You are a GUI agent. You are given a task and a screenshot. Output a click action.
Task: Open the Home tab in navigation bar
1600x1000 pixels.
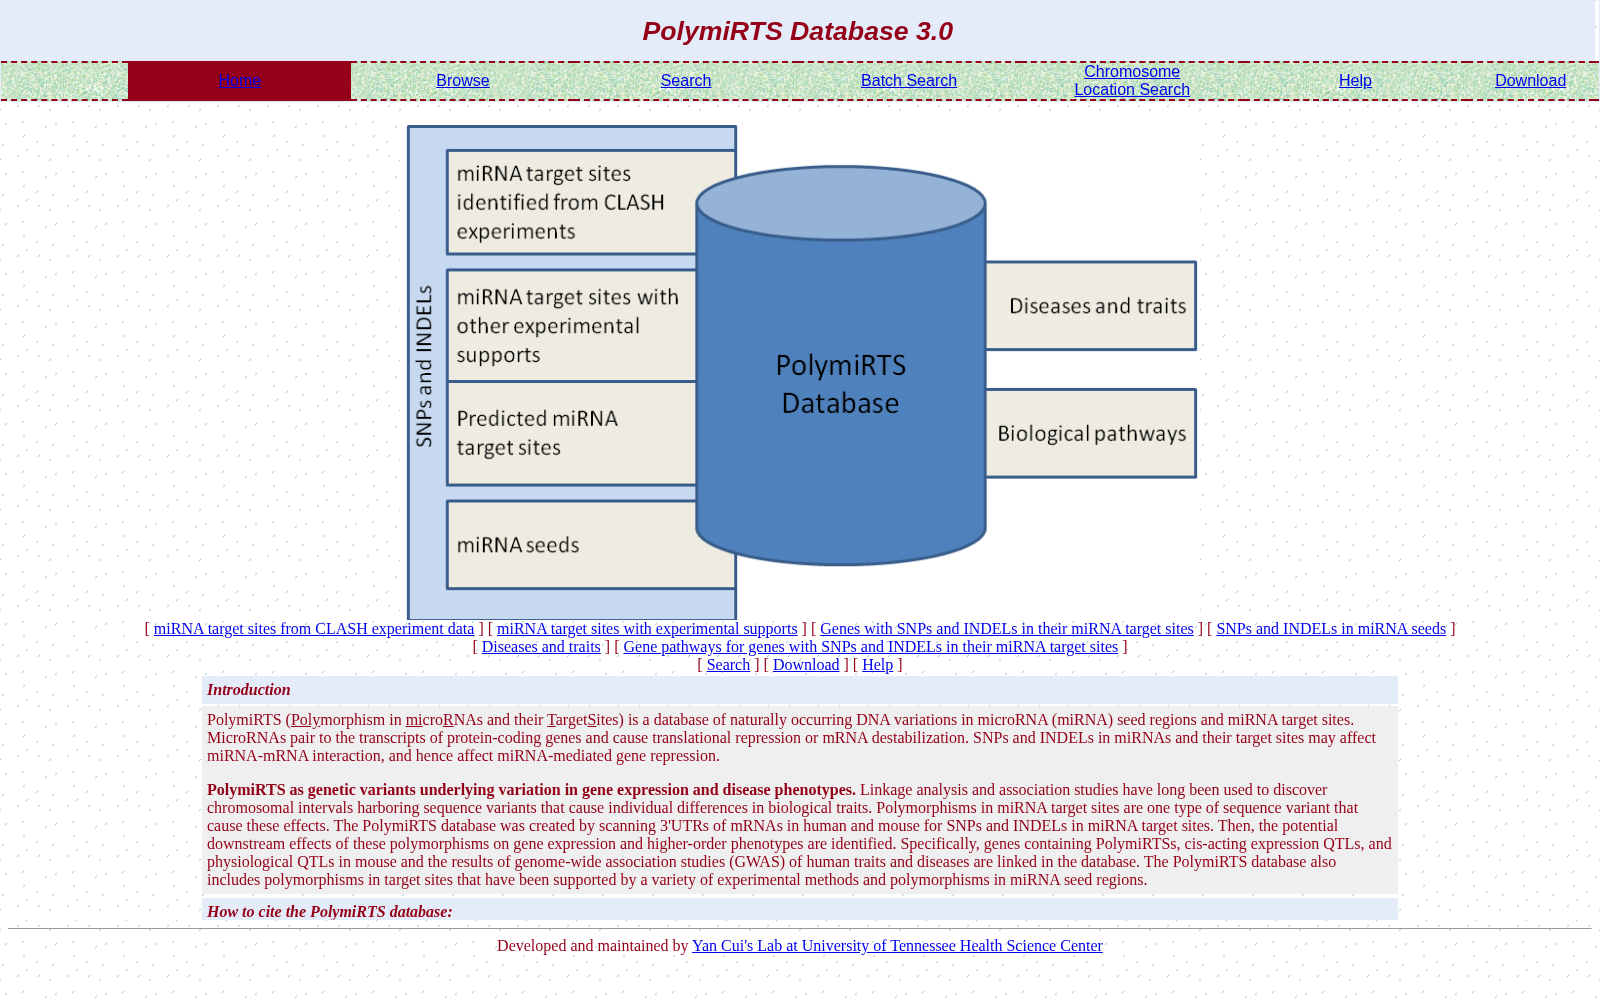pos(239,81)
